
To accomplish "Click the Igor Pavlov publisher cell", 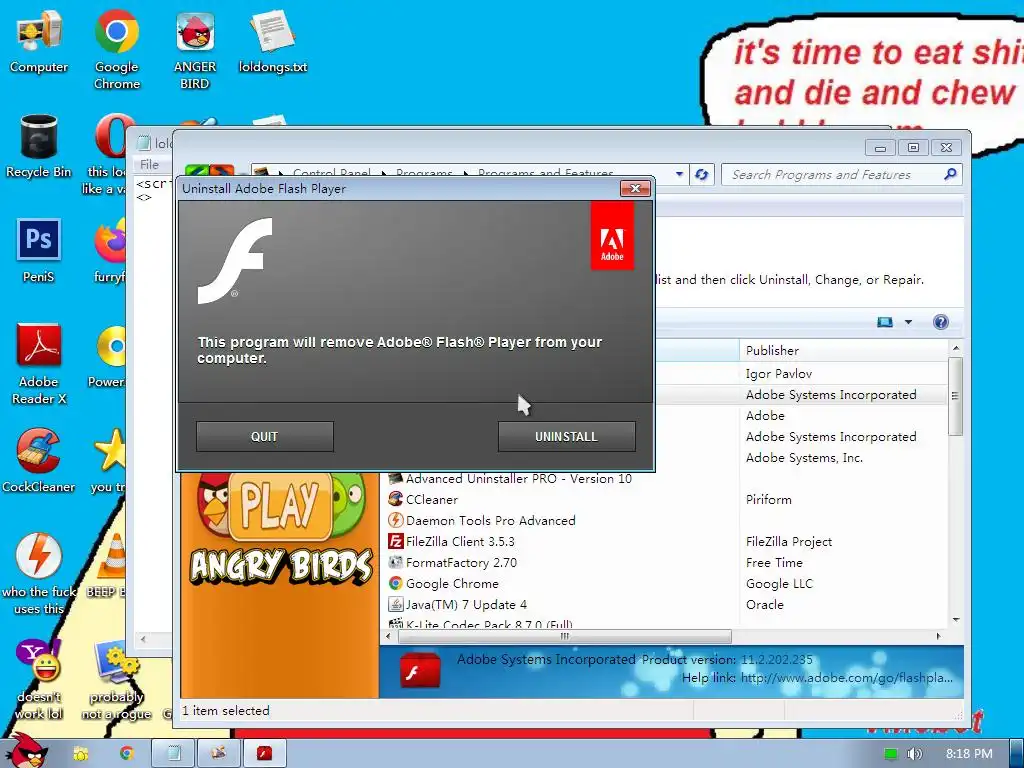I will tap(778, 374).
